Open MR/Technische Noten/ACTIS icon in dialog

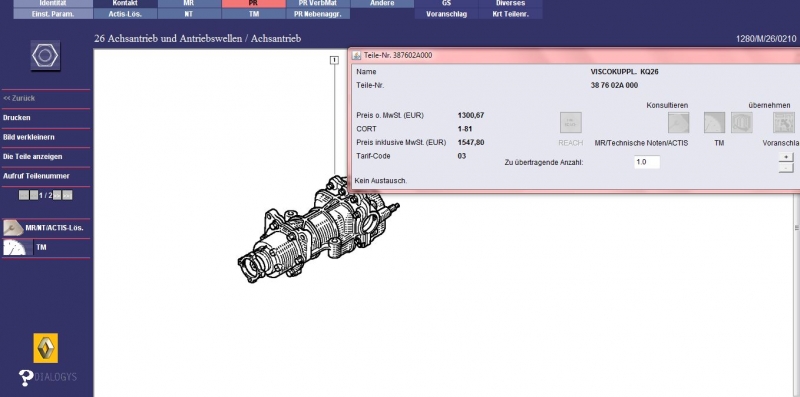679,122
